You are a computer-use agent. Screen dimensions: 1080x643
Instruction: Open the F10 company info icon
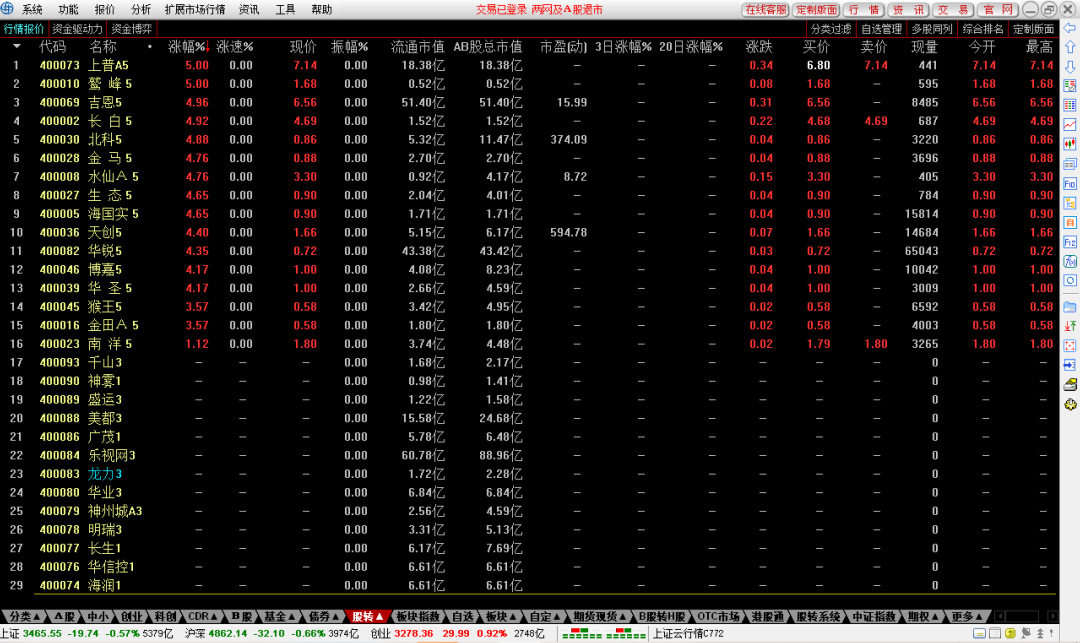[1069, 184]
